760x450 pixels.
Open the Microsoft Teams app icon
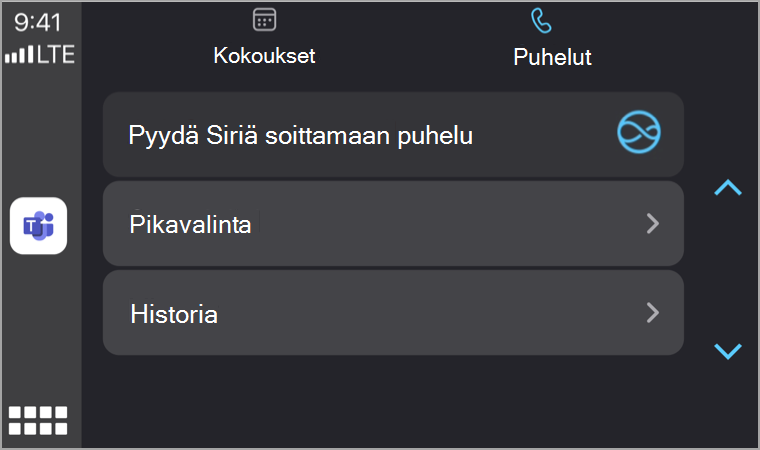tap(38, 225)
